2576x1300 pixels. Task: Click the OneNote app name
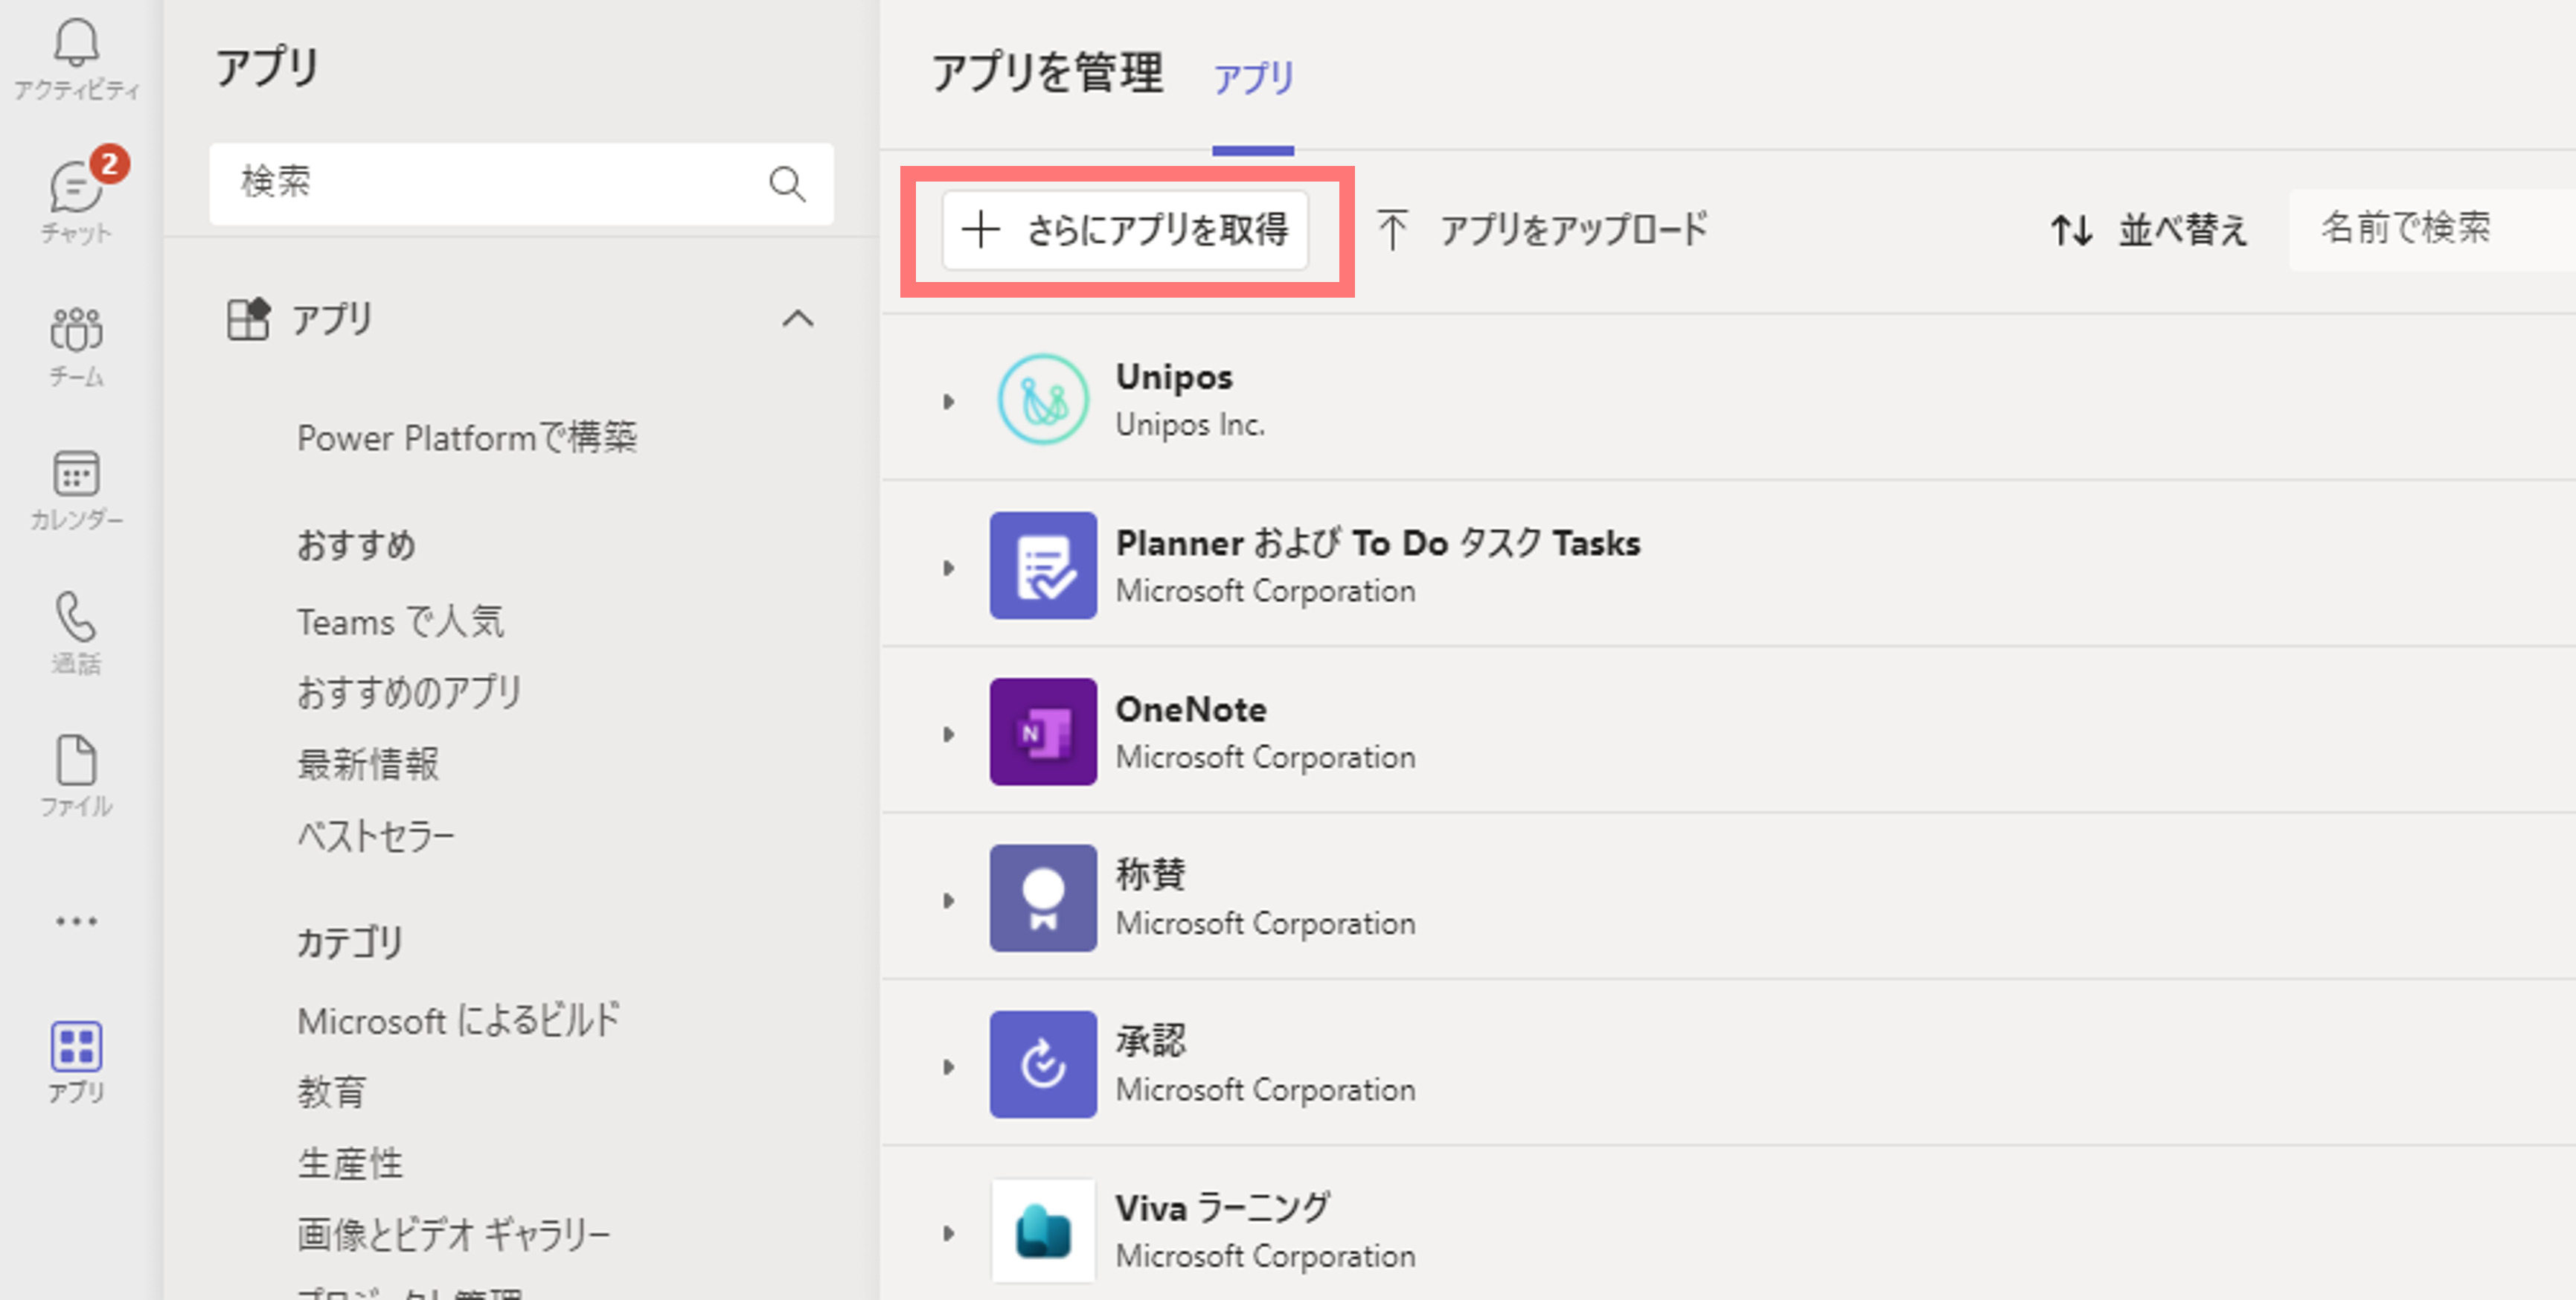(x=1191, y=709)
